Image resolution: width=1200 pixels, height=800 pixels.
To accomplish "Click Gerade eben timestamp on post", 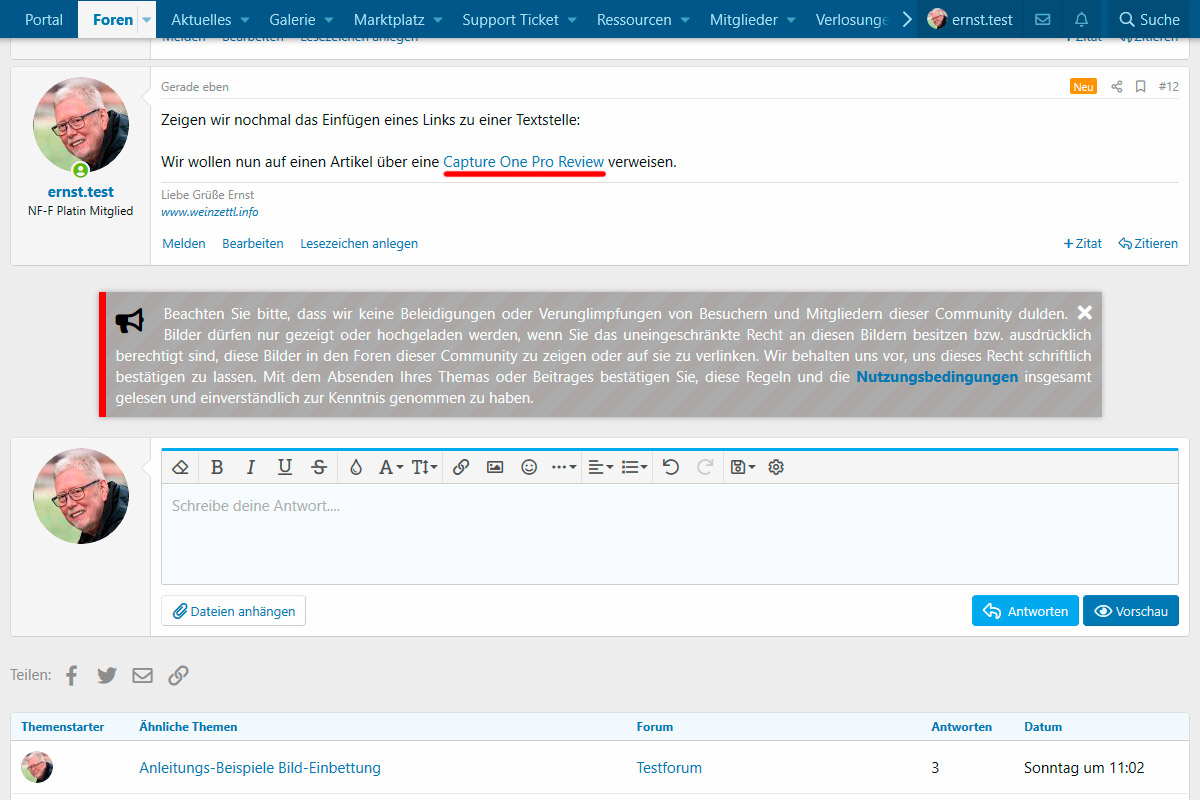I will tap(195, 87).
